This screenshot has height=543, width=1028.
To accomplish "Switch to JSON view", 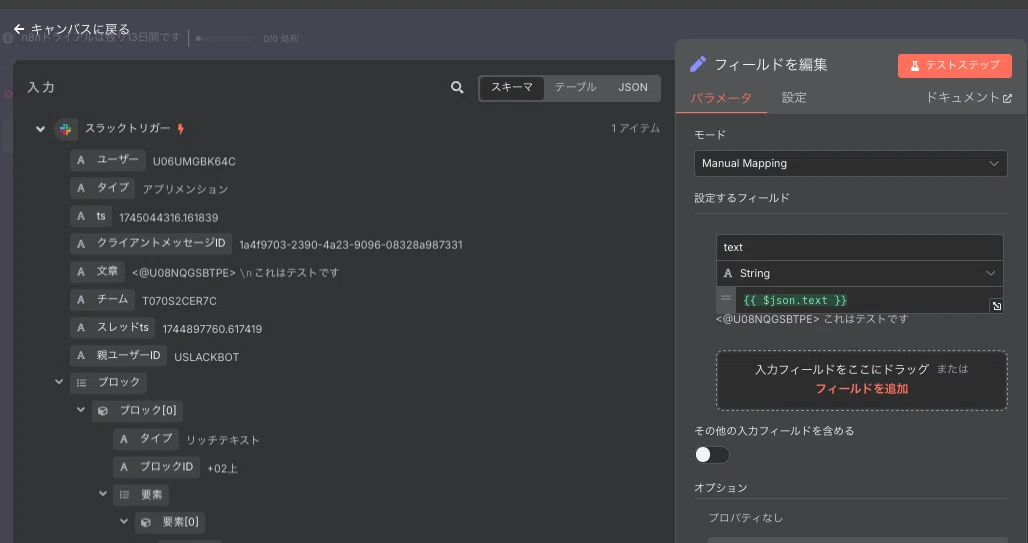I will [x=633, y=87].
